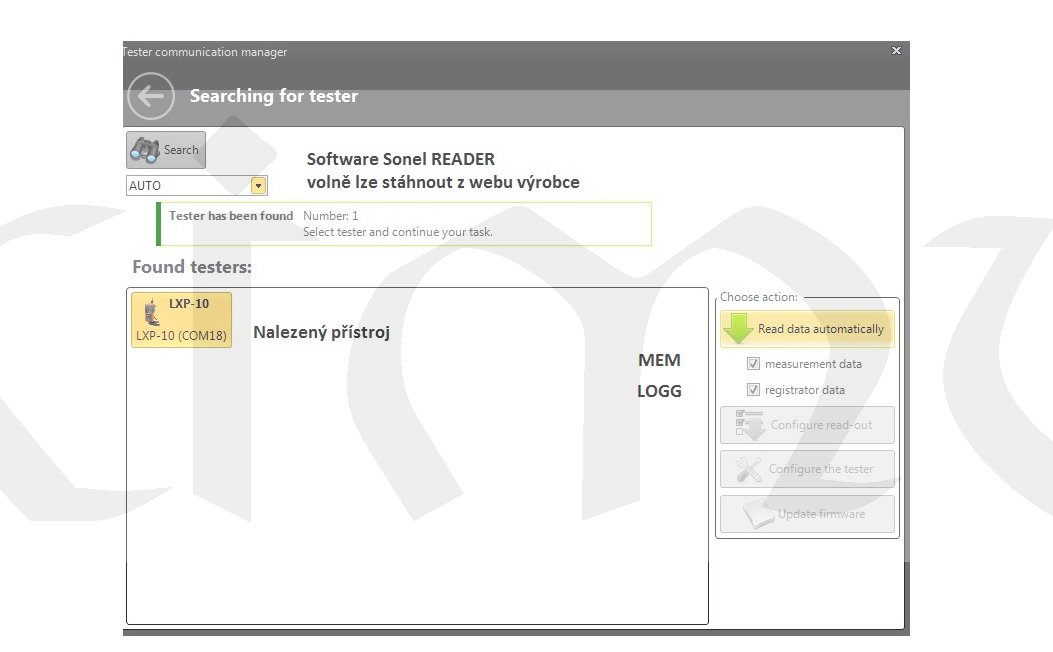Click the back arrow circle icon
This screenshot has height=652, width=1053.
coord(151,97)
